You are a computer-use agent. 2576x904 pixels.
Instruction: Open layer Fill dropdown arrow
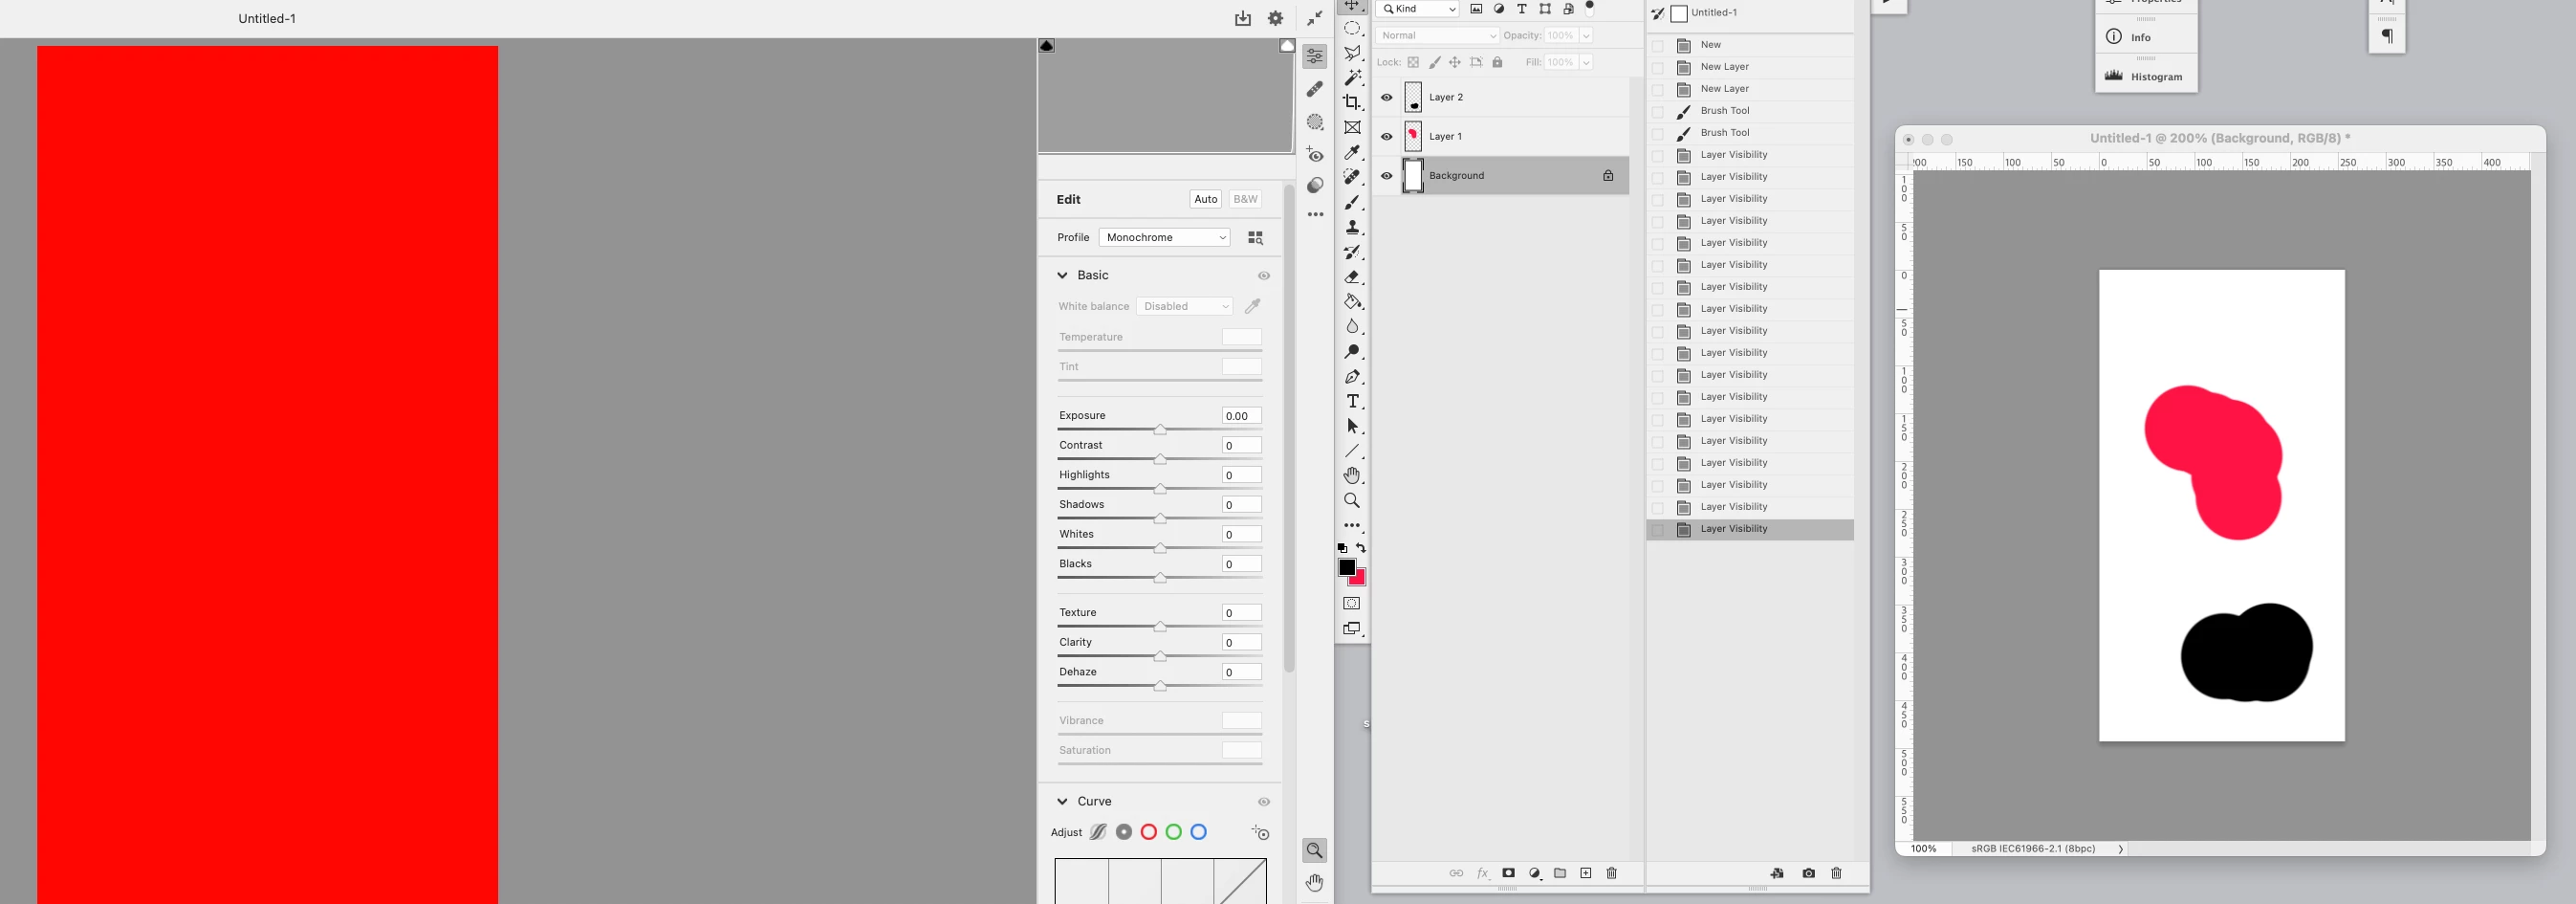1585,62
